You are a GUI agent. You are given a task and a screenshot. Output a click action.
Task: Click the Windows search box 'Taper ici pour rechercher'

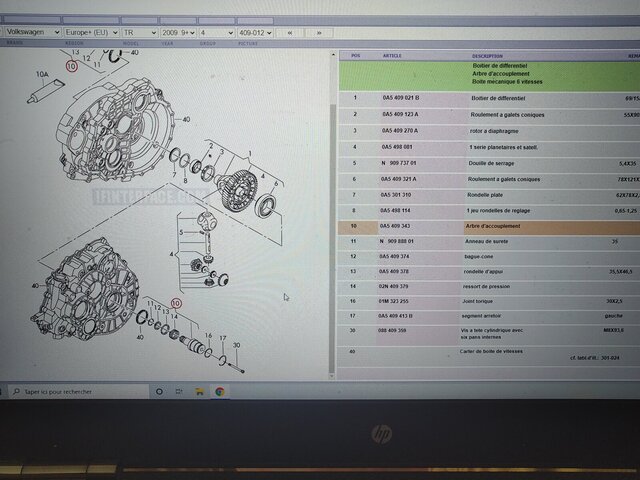78,391
